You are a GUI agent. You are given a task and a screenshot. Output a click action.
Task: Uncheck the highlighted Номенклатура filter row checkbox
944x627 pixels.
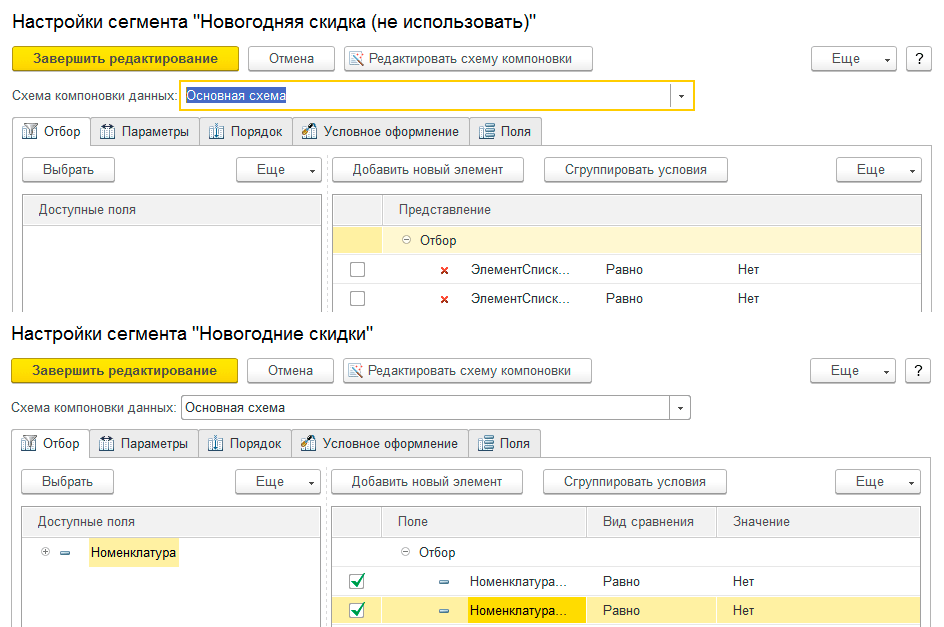pyautogui.click(x=357, y=610)
